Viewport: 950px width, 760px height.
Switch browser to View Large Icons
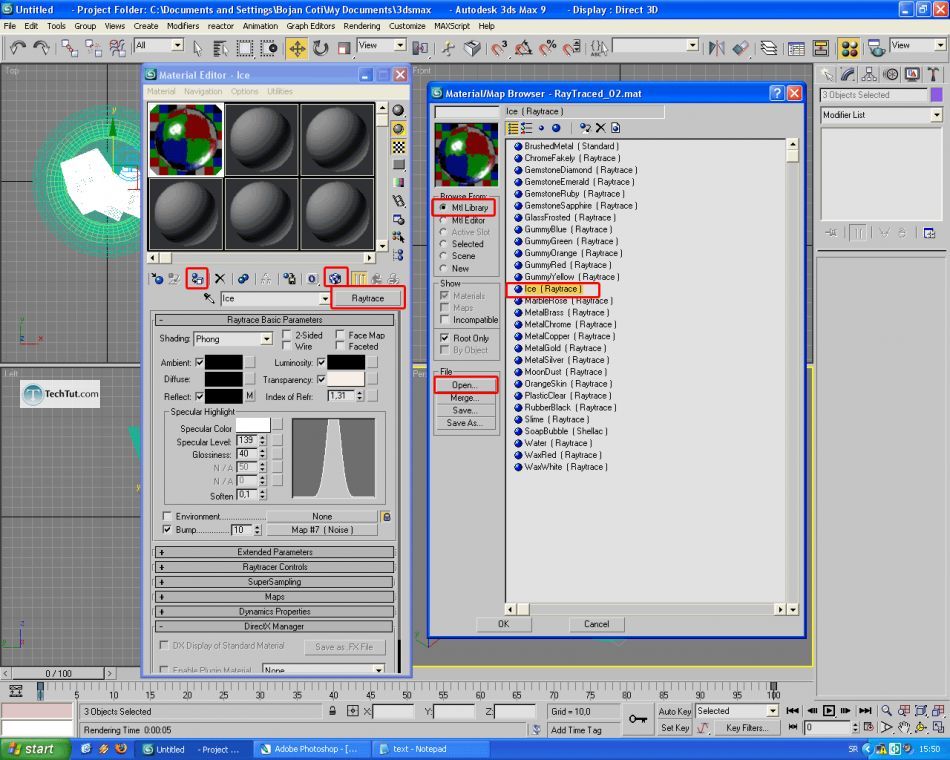[556, 128]
